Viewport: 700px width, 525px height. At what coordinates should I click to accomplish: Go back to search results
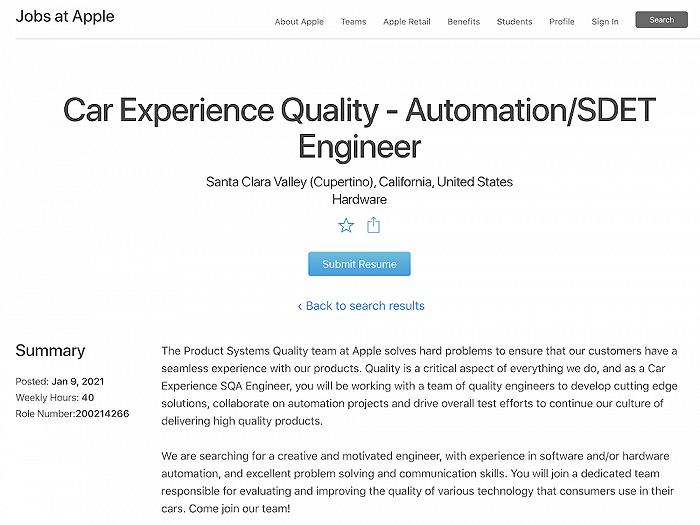(x=360, y=306)
